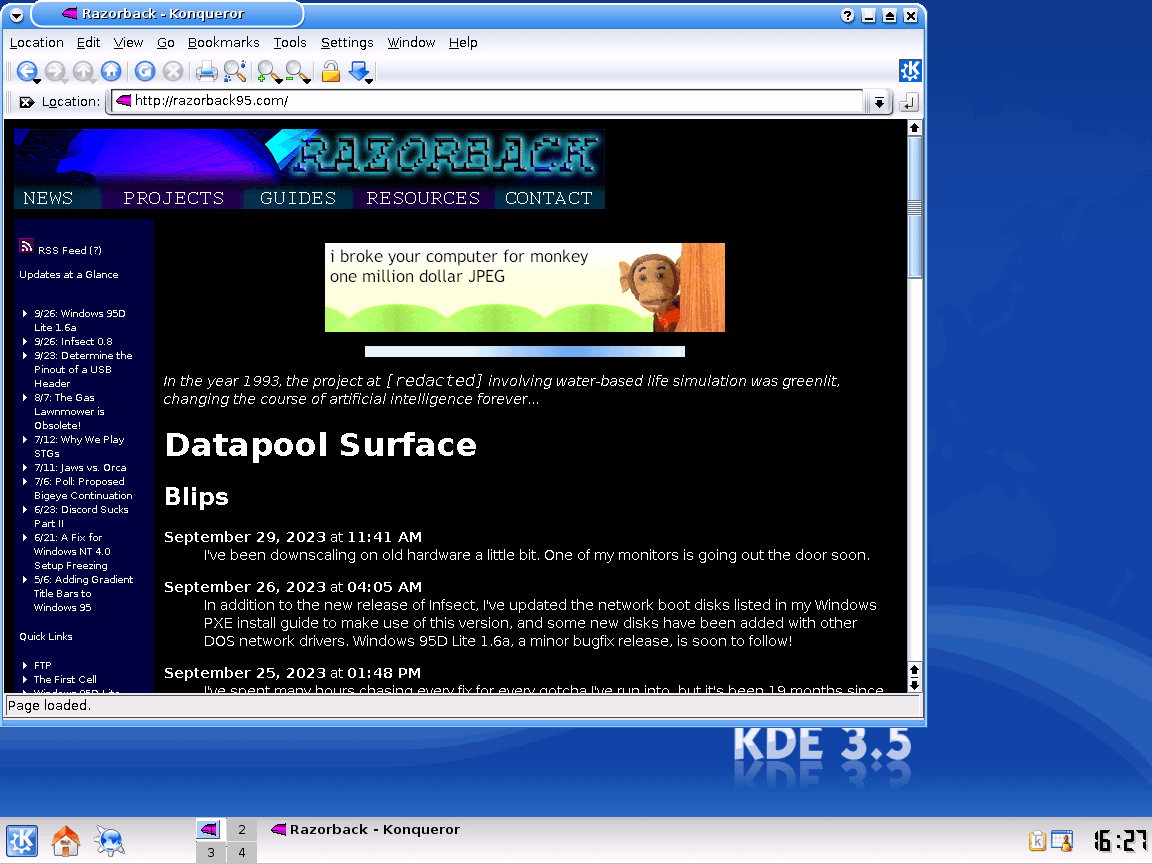Open the Go menu
The height and width of the screenshot is (864, 1152).
(166, 43)
